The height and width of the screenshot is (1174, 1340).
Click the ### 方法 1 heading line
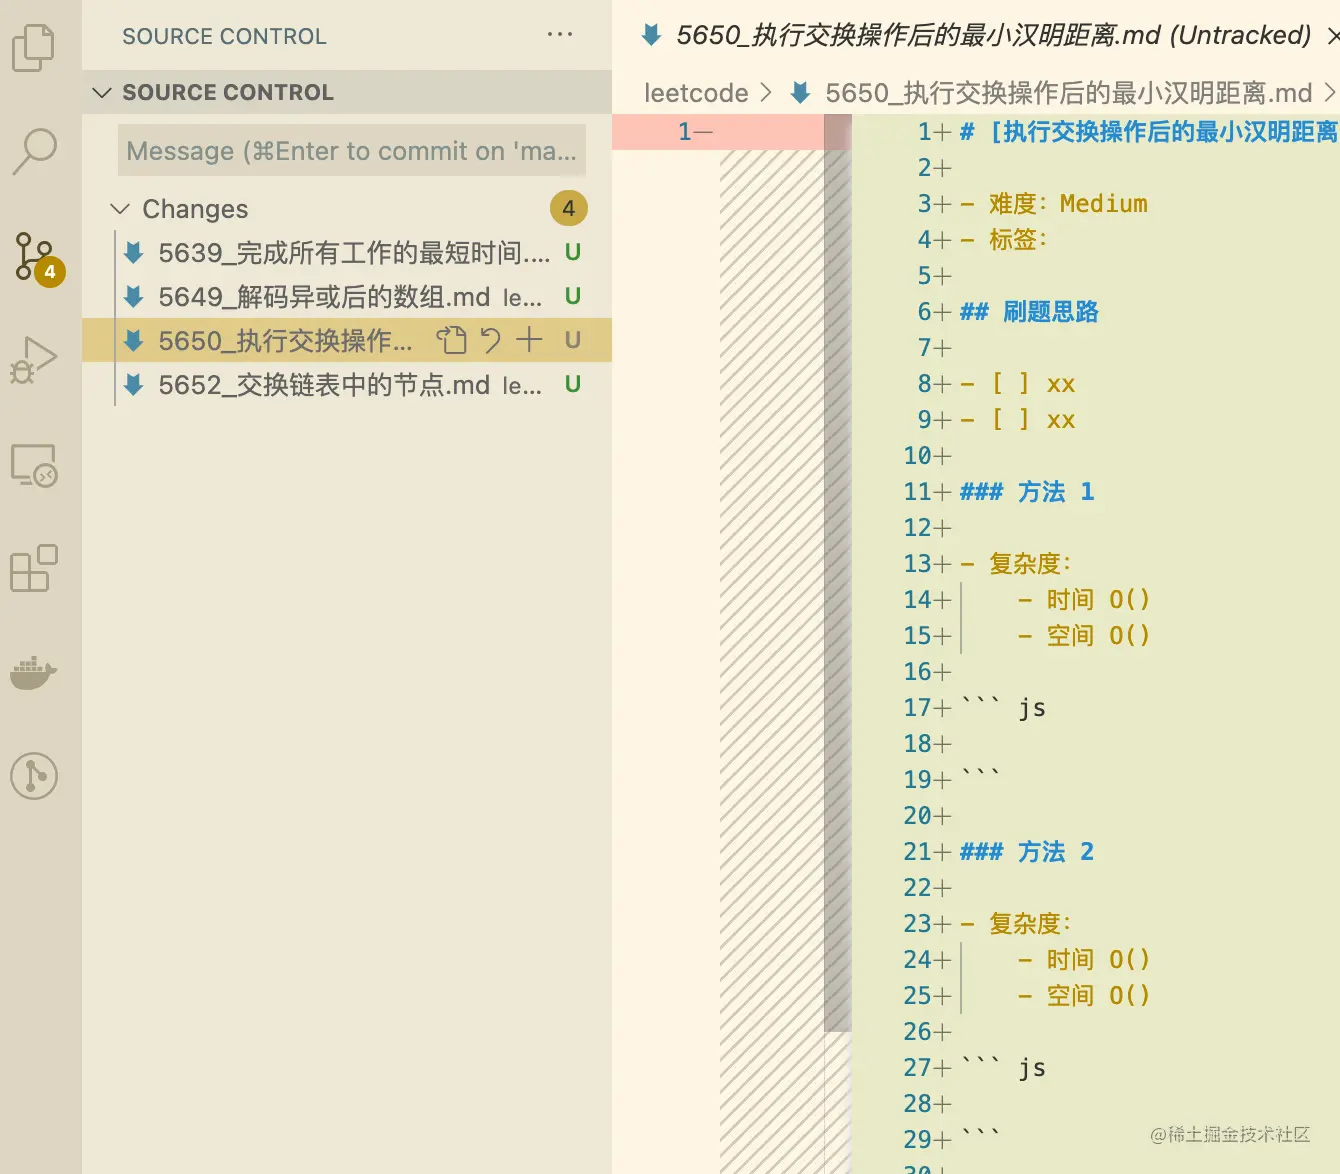tap(1027, 492)
